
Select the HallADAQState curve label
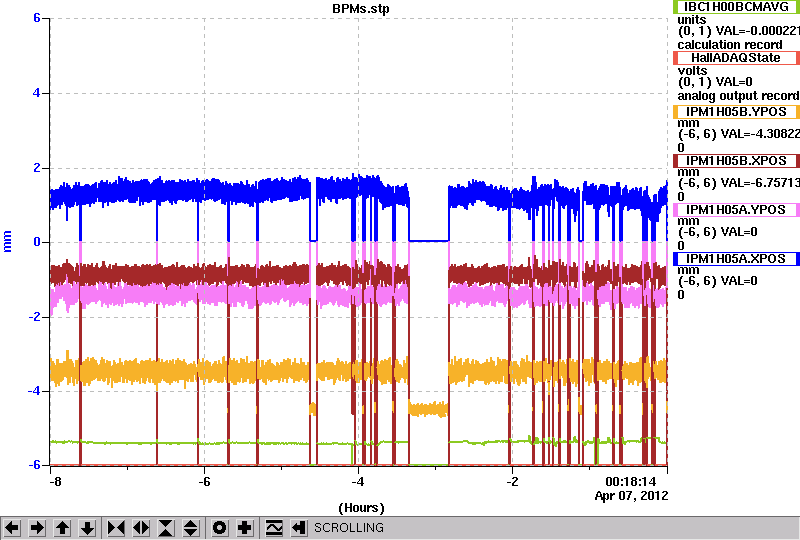(x=736, y=58)
